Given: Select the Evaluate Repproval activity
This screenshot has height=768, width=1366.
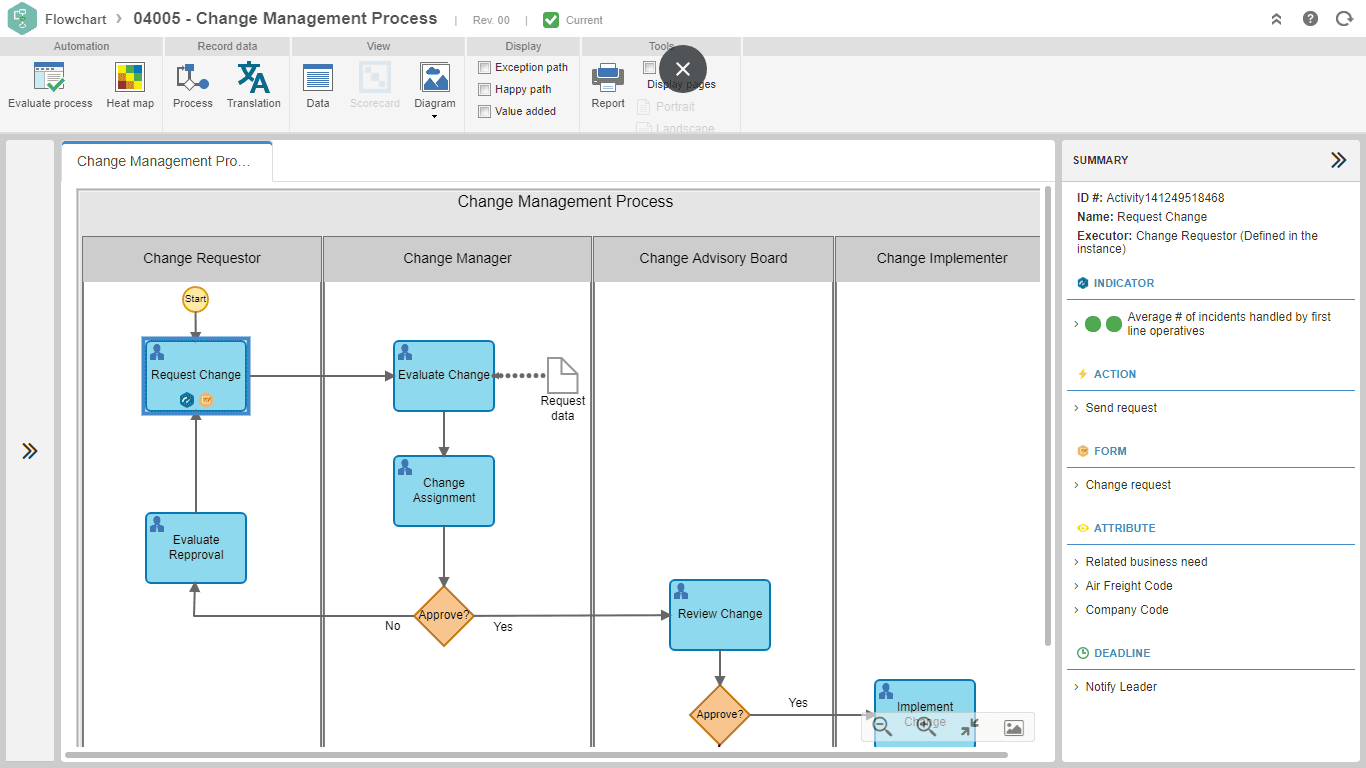Looking at the screenshot, I should (x=196, y=548).
